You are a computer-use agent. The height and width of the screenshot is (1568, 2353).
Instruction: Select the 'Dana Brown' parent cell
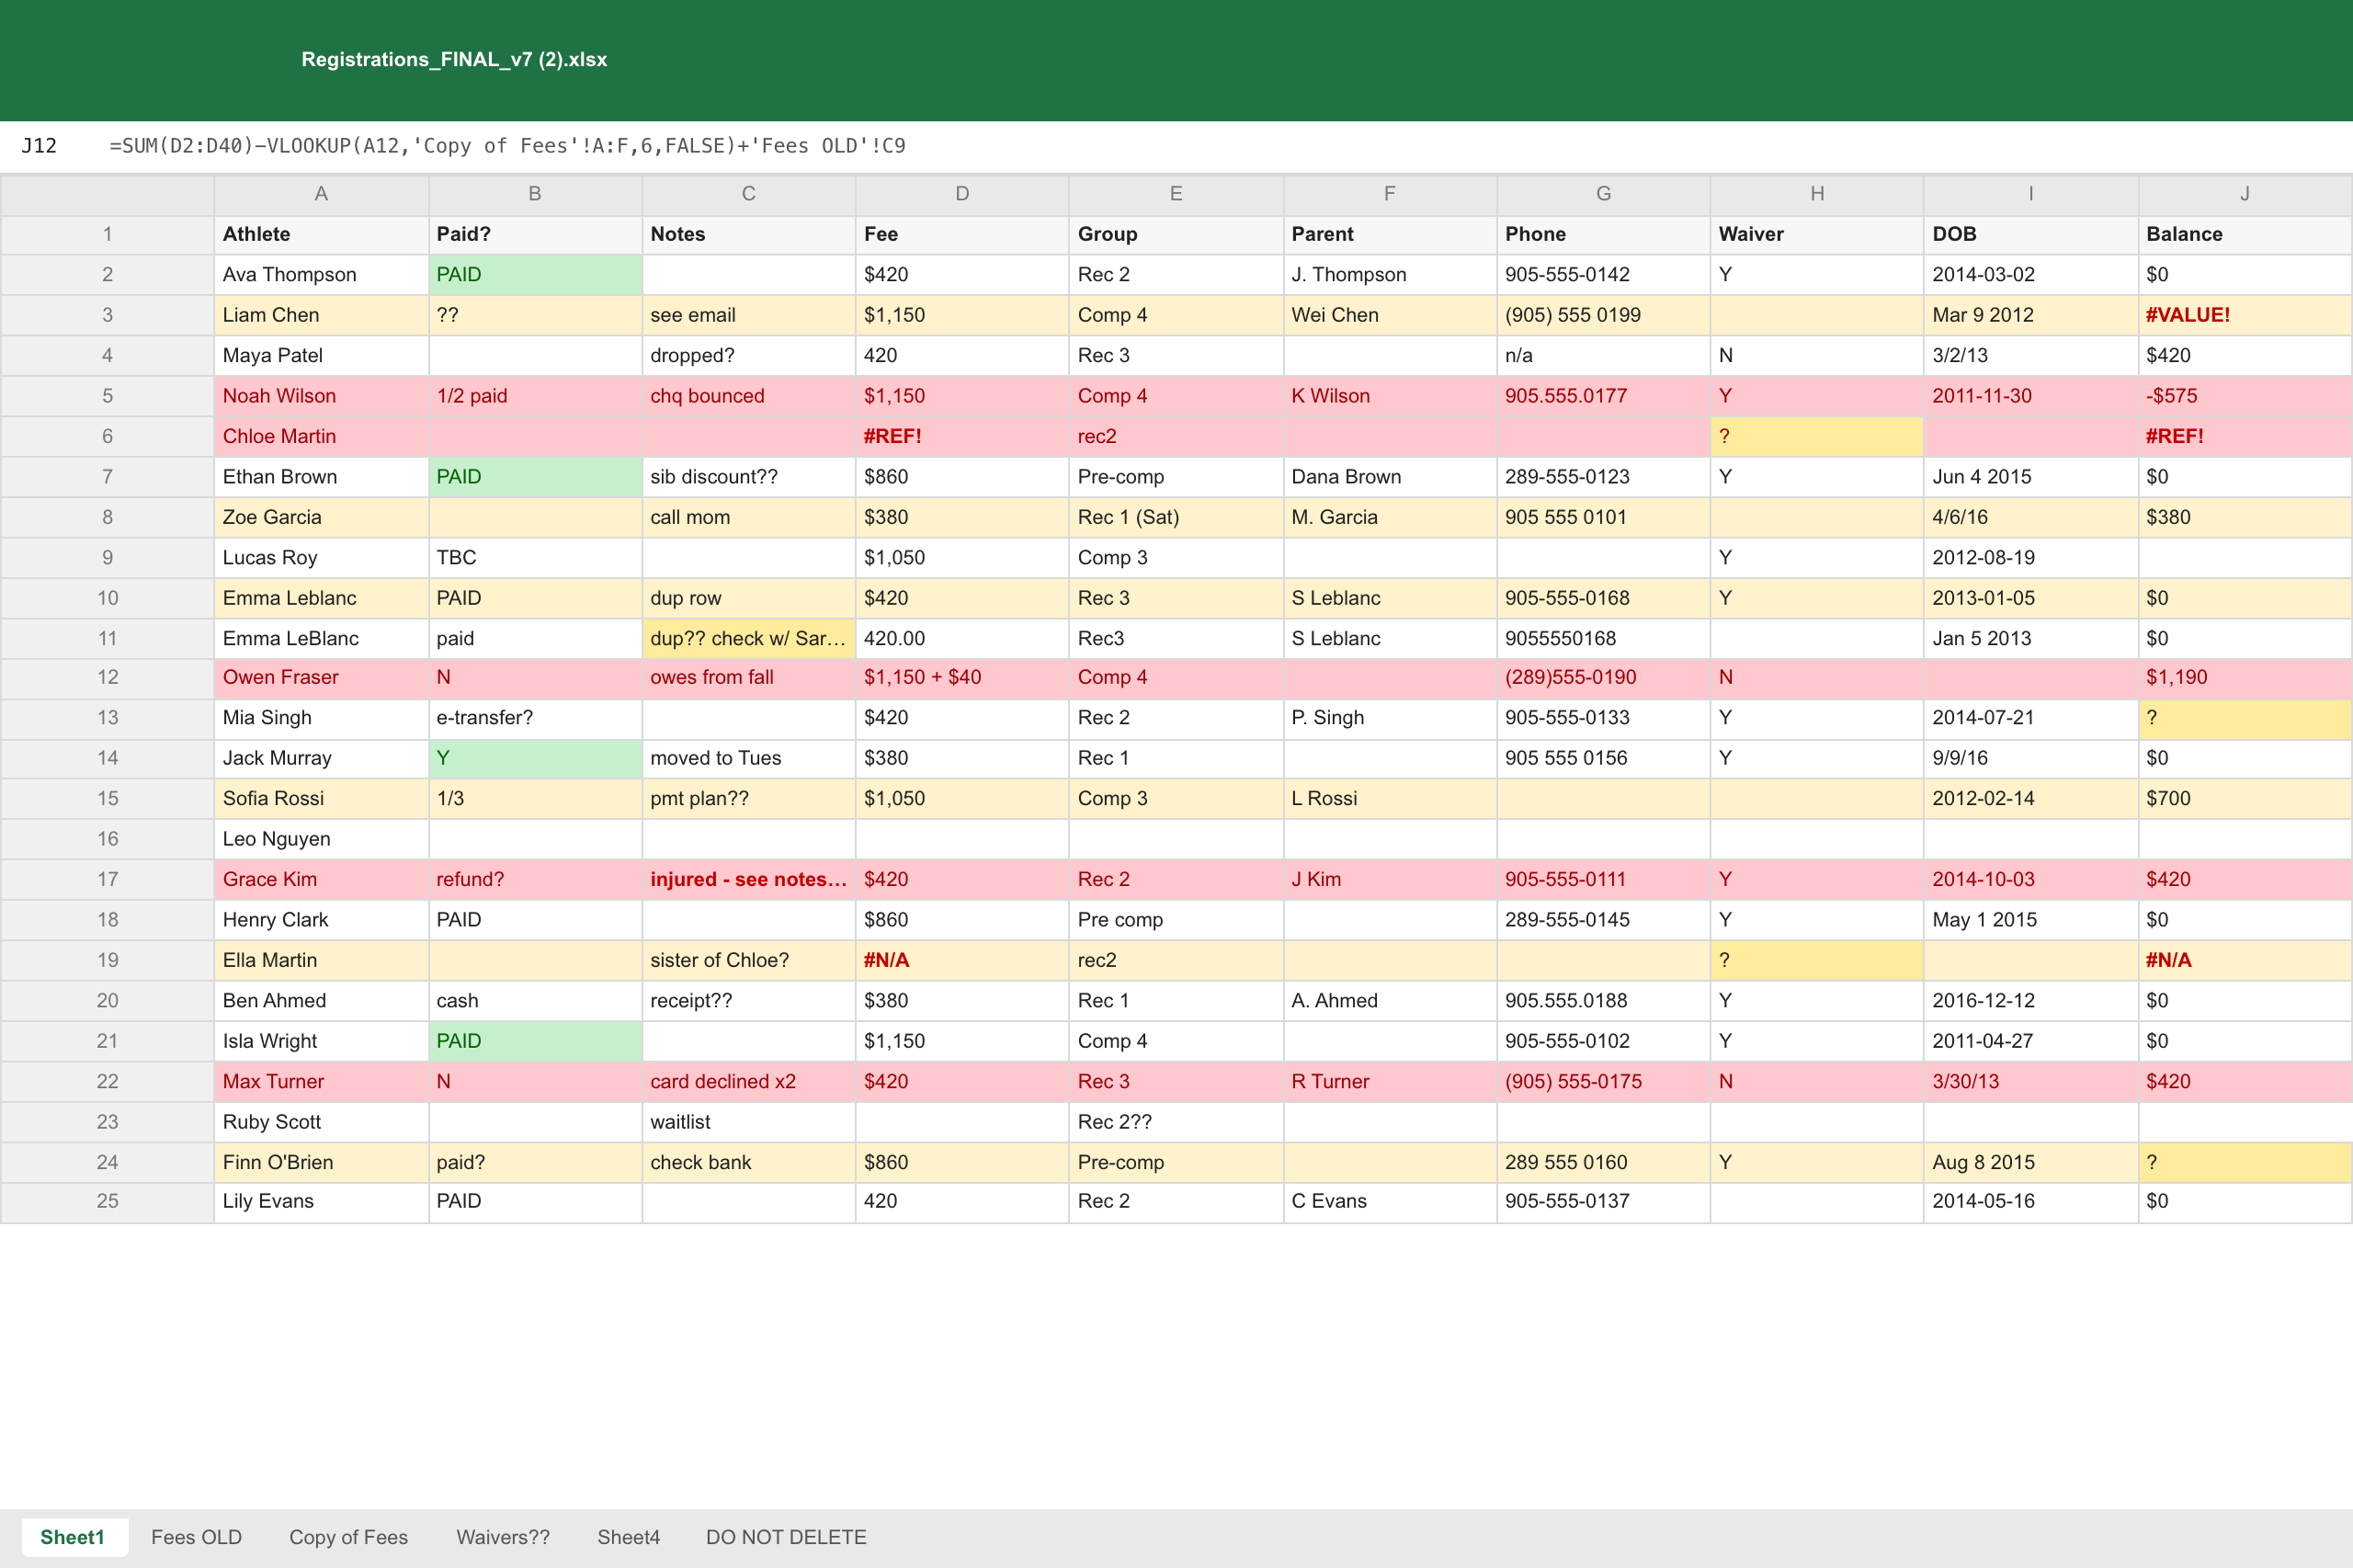point(1390,477)
